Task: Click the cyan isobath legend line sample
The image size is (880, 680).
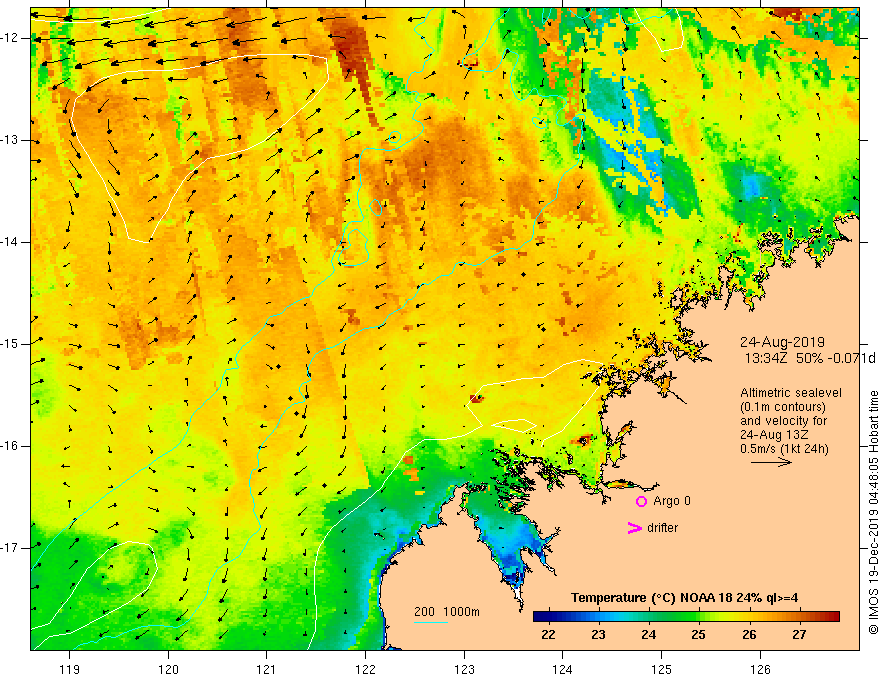Action: click(x=430, y=623)
